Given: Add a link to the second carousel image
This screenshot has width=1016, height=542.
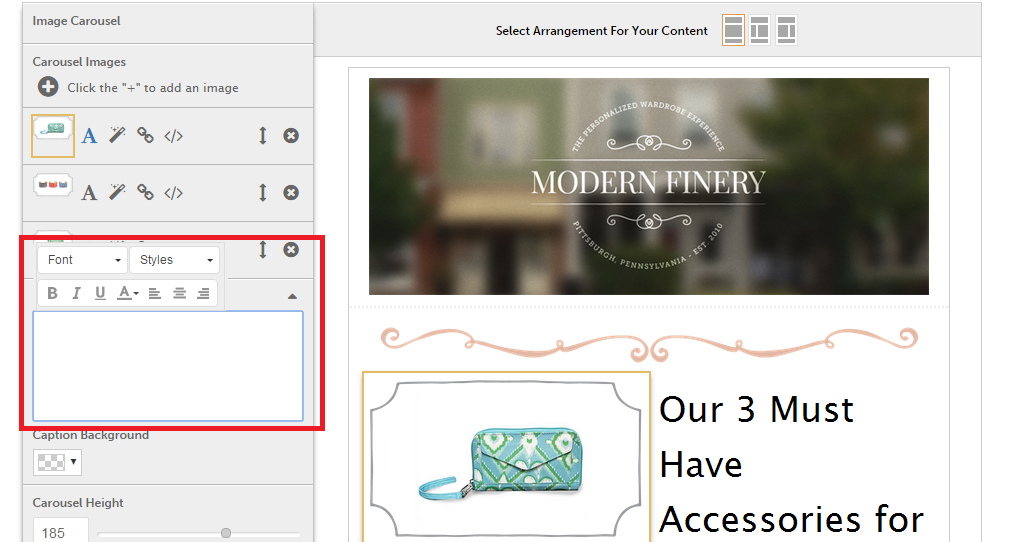Looking at the screenshot, I should click(145, 193).
